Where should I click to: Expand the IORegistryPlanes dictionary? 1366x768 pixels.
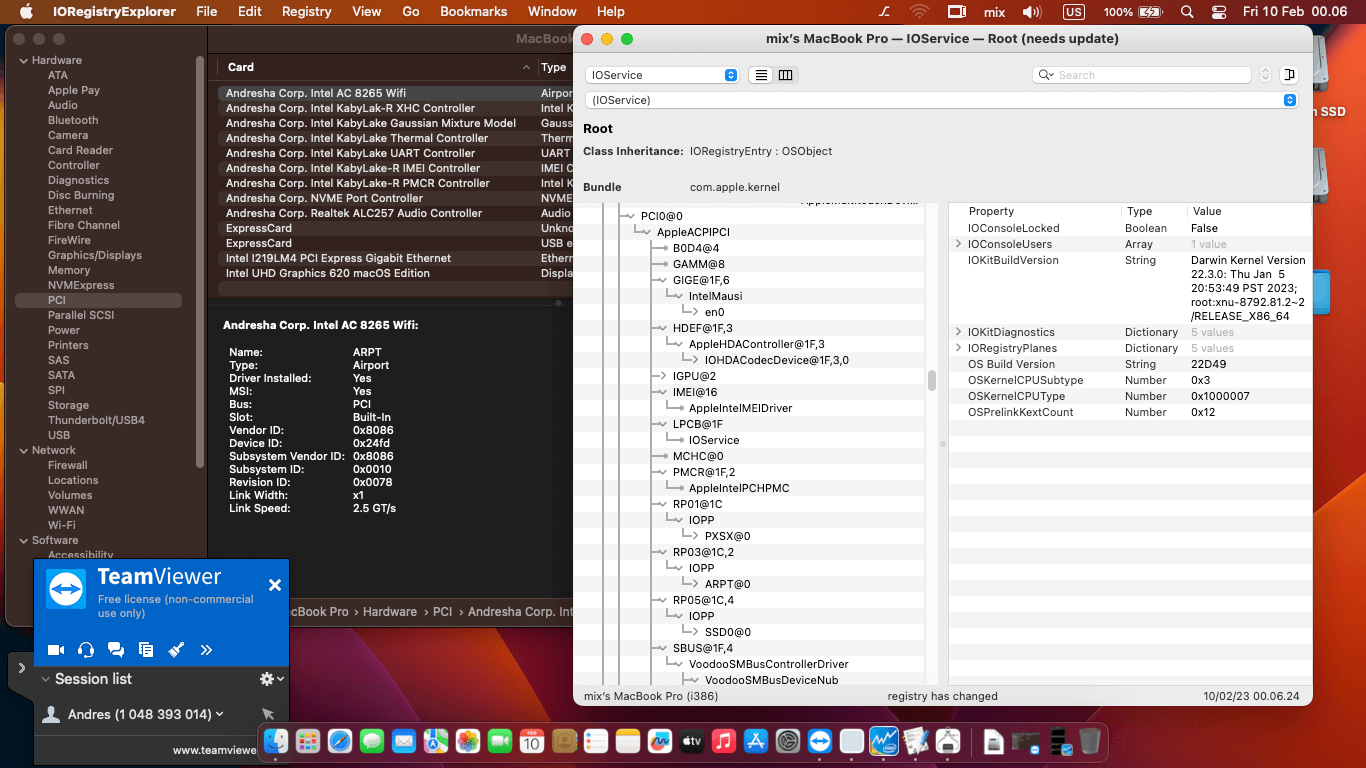coord(958,348)
